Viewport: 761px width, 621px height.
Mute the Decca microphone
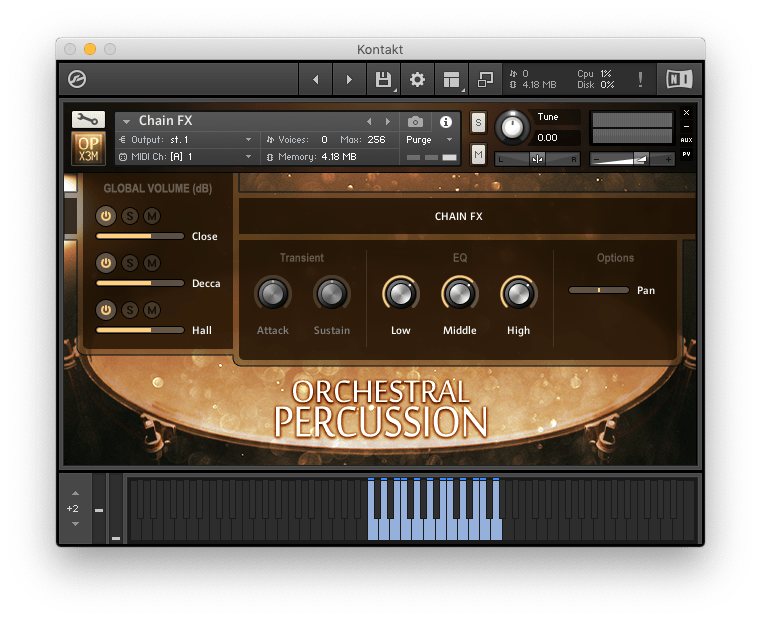click(x=152, y=263)
